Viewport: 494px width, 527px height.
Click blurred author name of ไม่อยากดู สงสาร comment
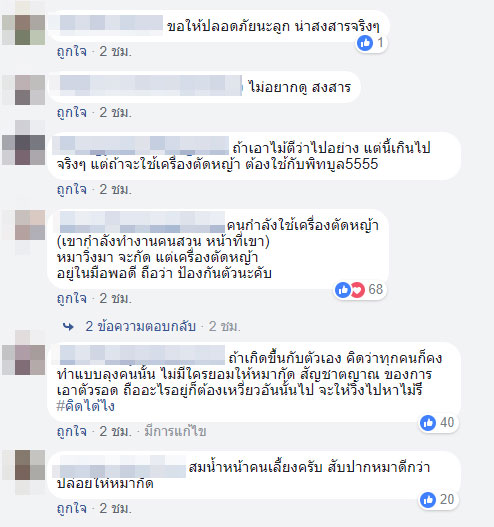click(151, 86)
